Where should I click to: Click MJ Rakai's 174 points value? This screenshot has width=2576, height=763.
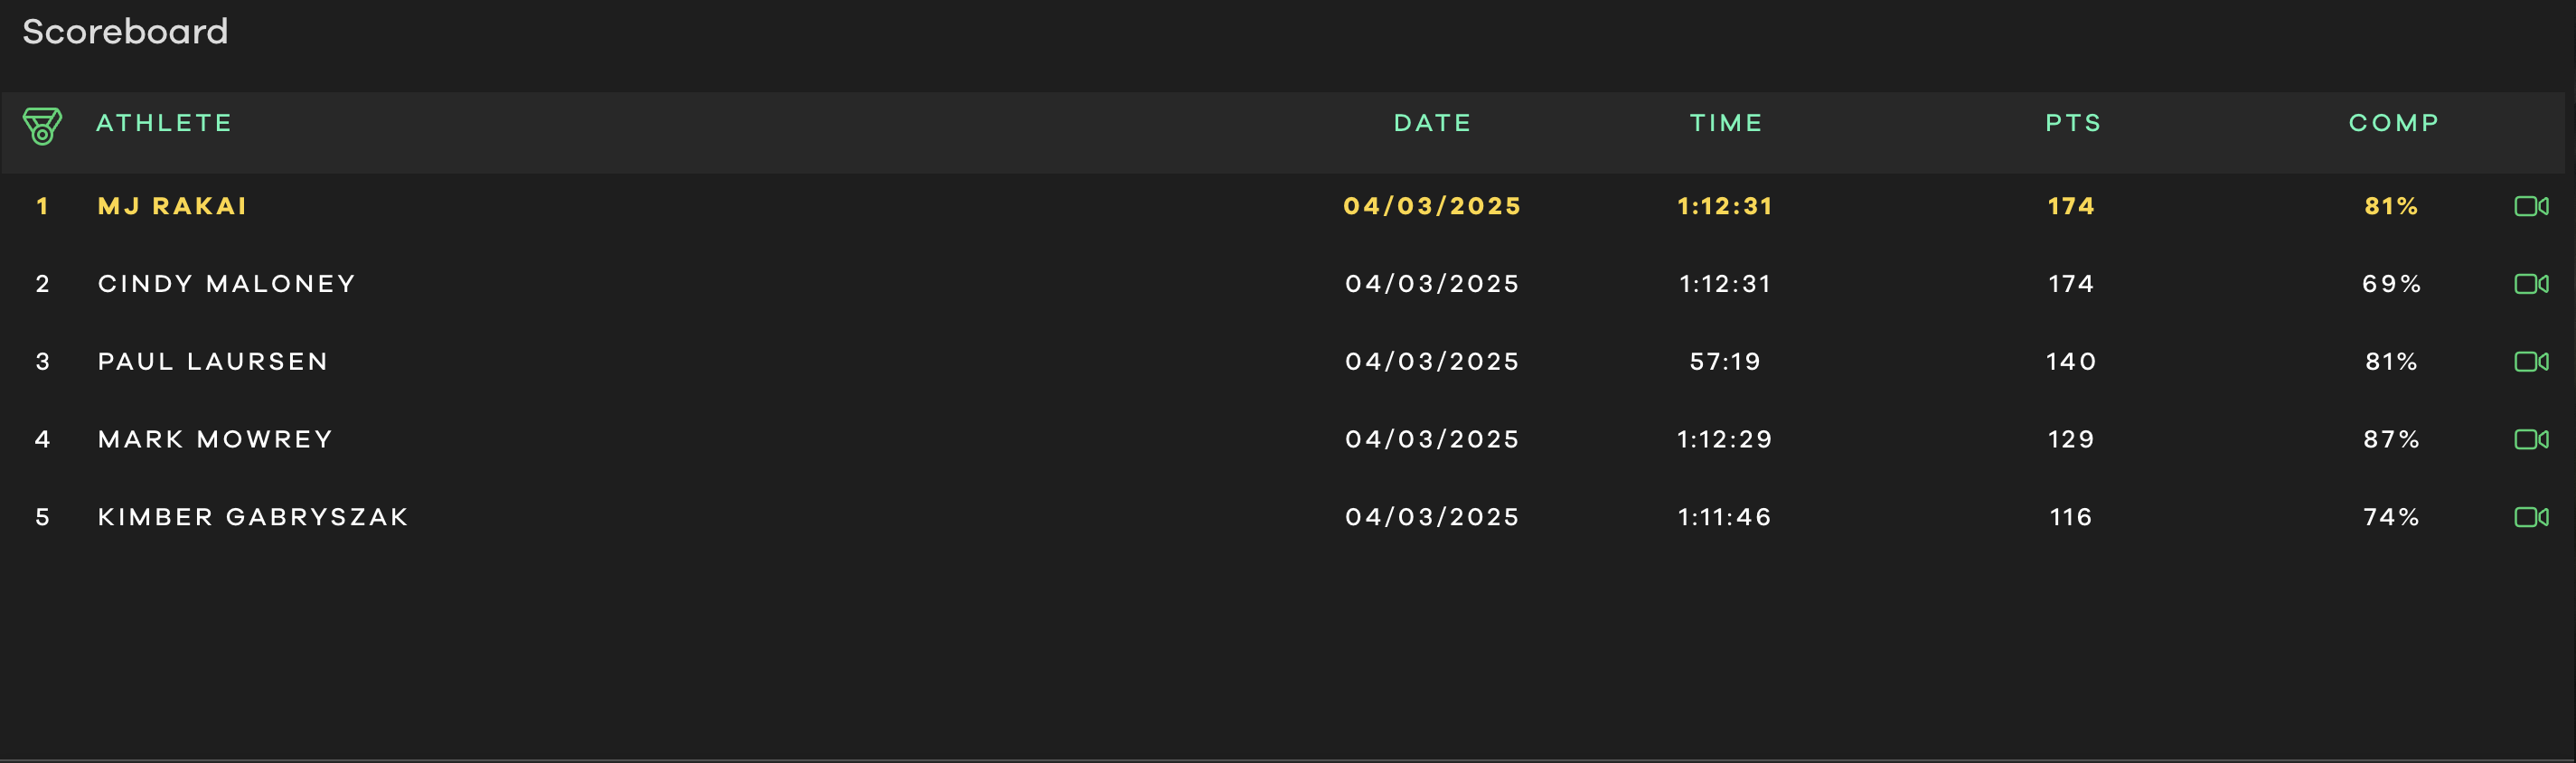(x=2071, y=206)
